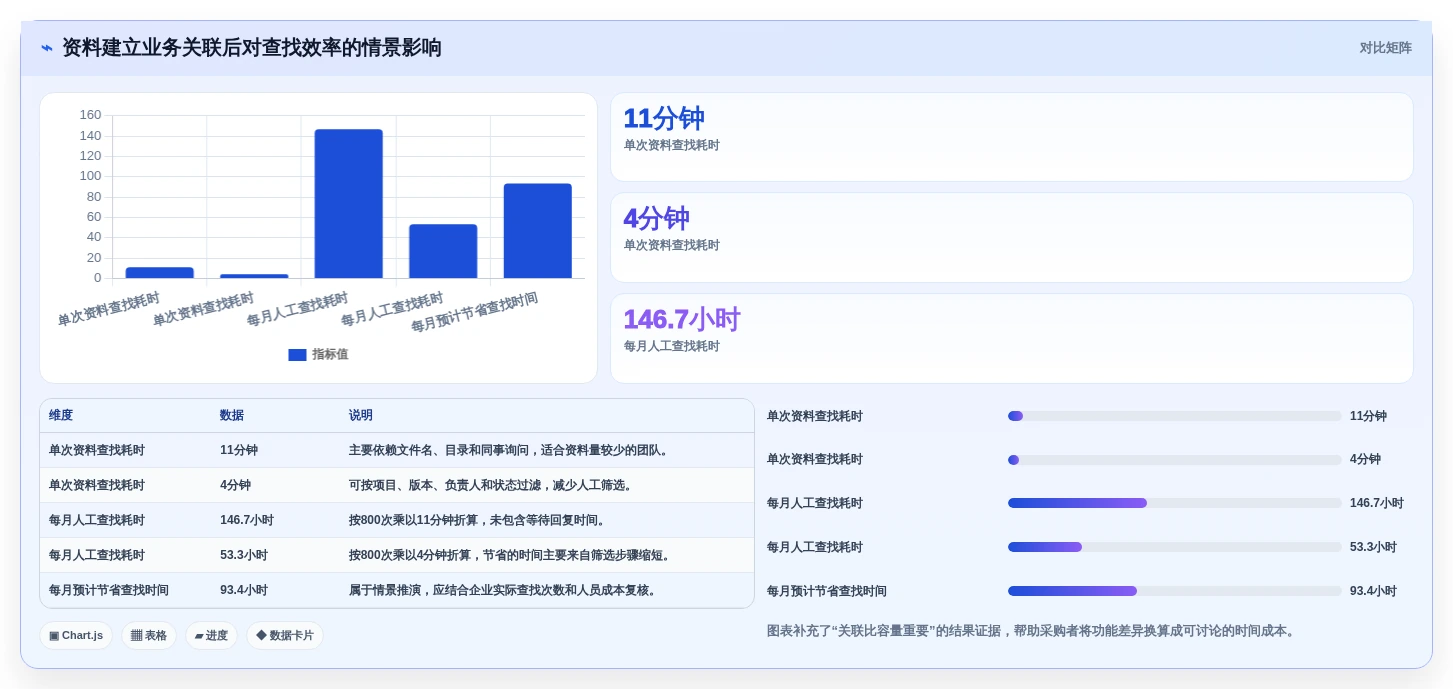Click the 指标值 legend label

click(330, 355)
